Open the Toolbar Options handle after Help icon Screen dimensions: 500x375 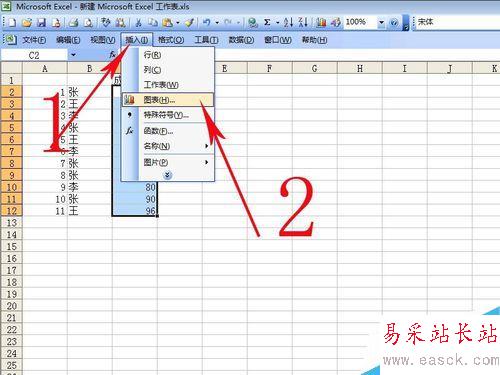pos(406,23)
